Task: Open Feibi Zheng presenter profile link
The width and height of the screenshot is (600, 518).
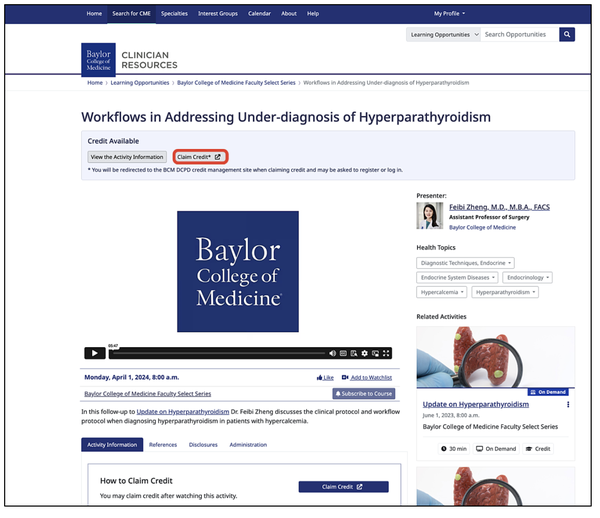Action: coord(499,207)
